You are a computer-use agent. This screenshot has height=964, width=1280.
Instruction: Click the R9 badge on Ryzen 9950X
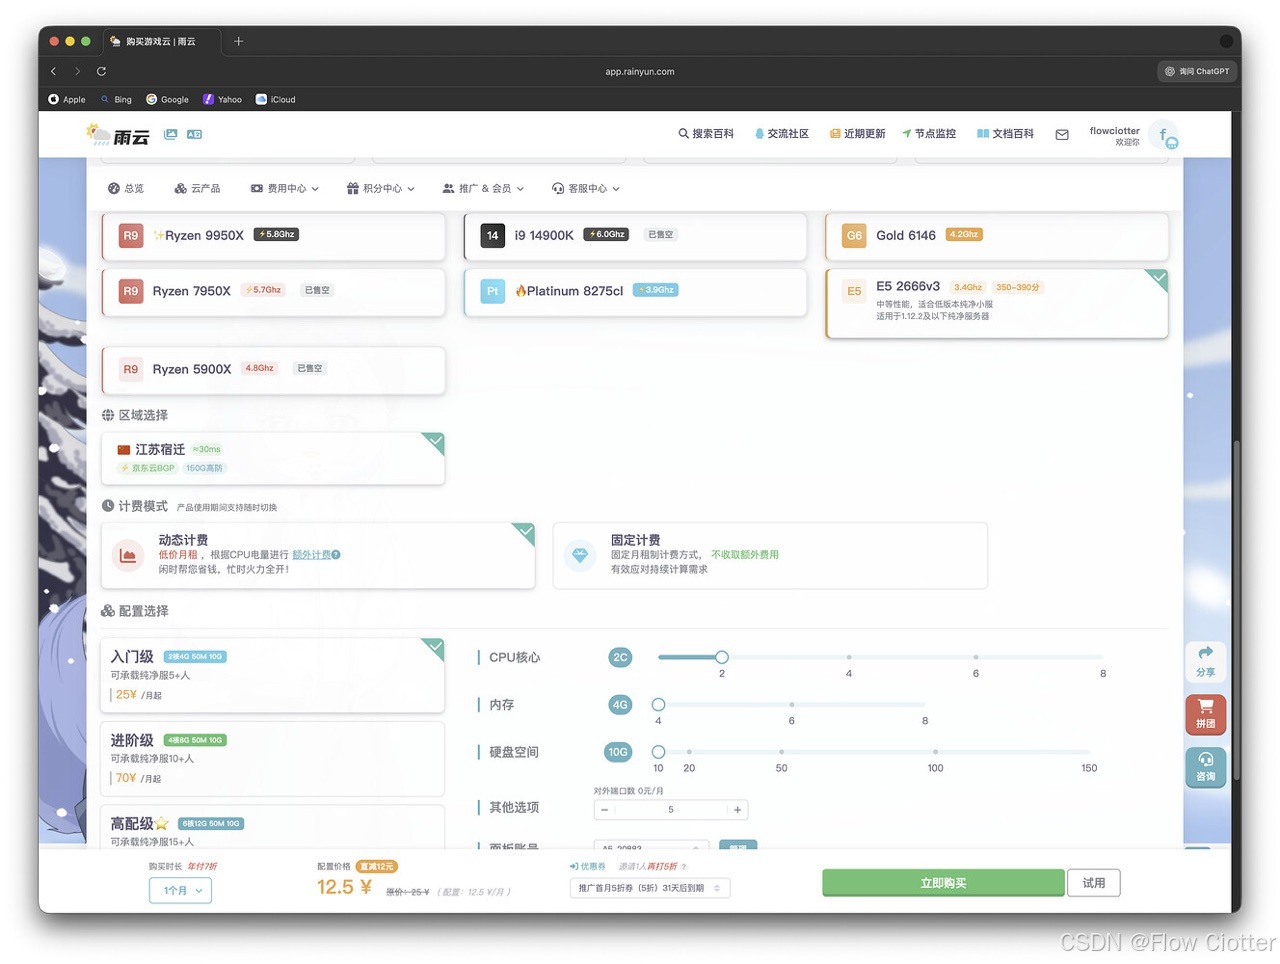(131, 236)
